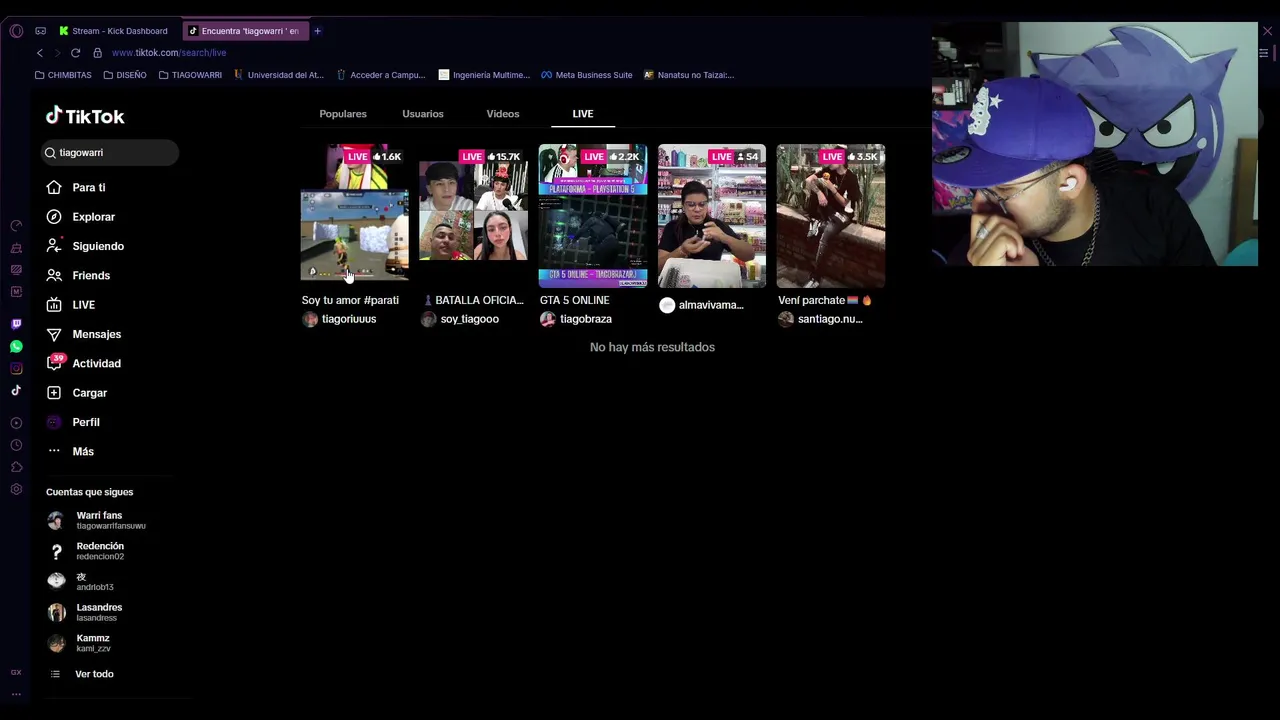Screen dimensions: 1280x720
Task: Switch to the Videos search tab
Action: (503, 114)
